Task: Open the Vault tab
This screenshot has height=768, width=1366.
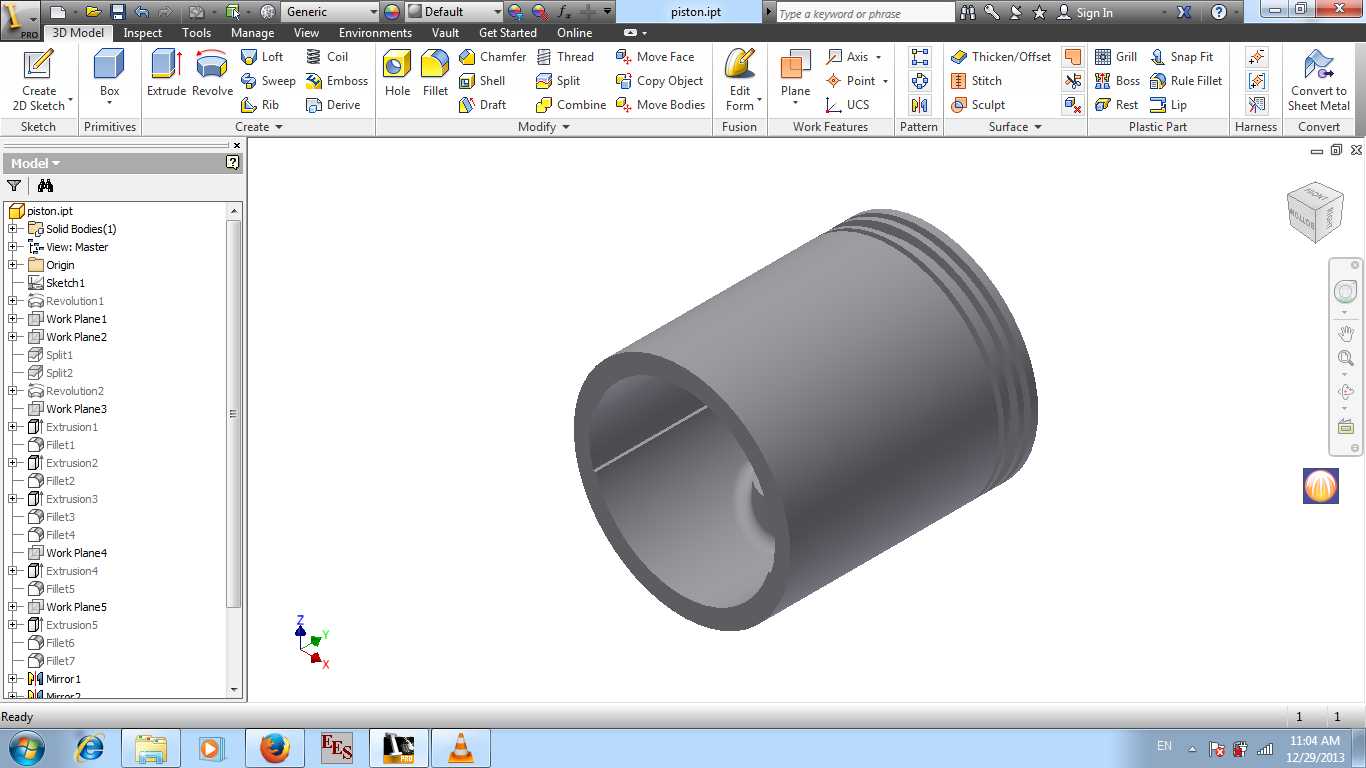Action: click(x=445, y=33)
